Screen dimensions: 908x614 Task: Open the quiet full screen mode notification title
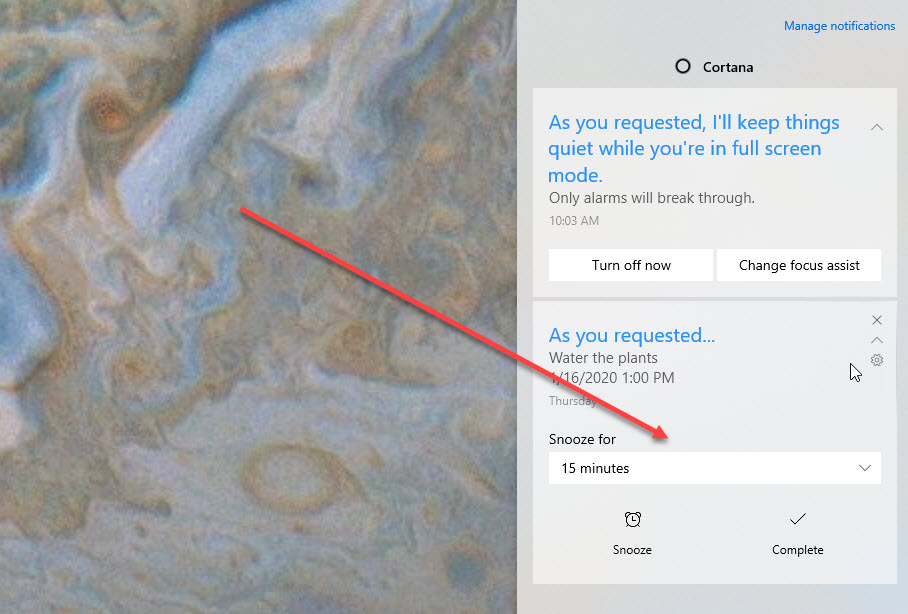click(x=694, y=148)
